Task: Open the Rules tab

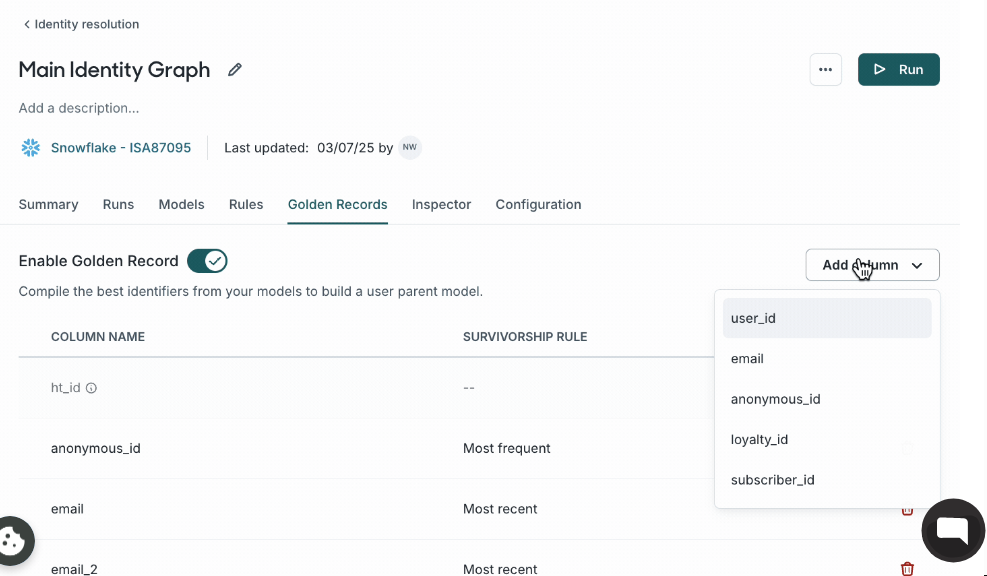Action: pyautogui.click(x=246, y=205)
